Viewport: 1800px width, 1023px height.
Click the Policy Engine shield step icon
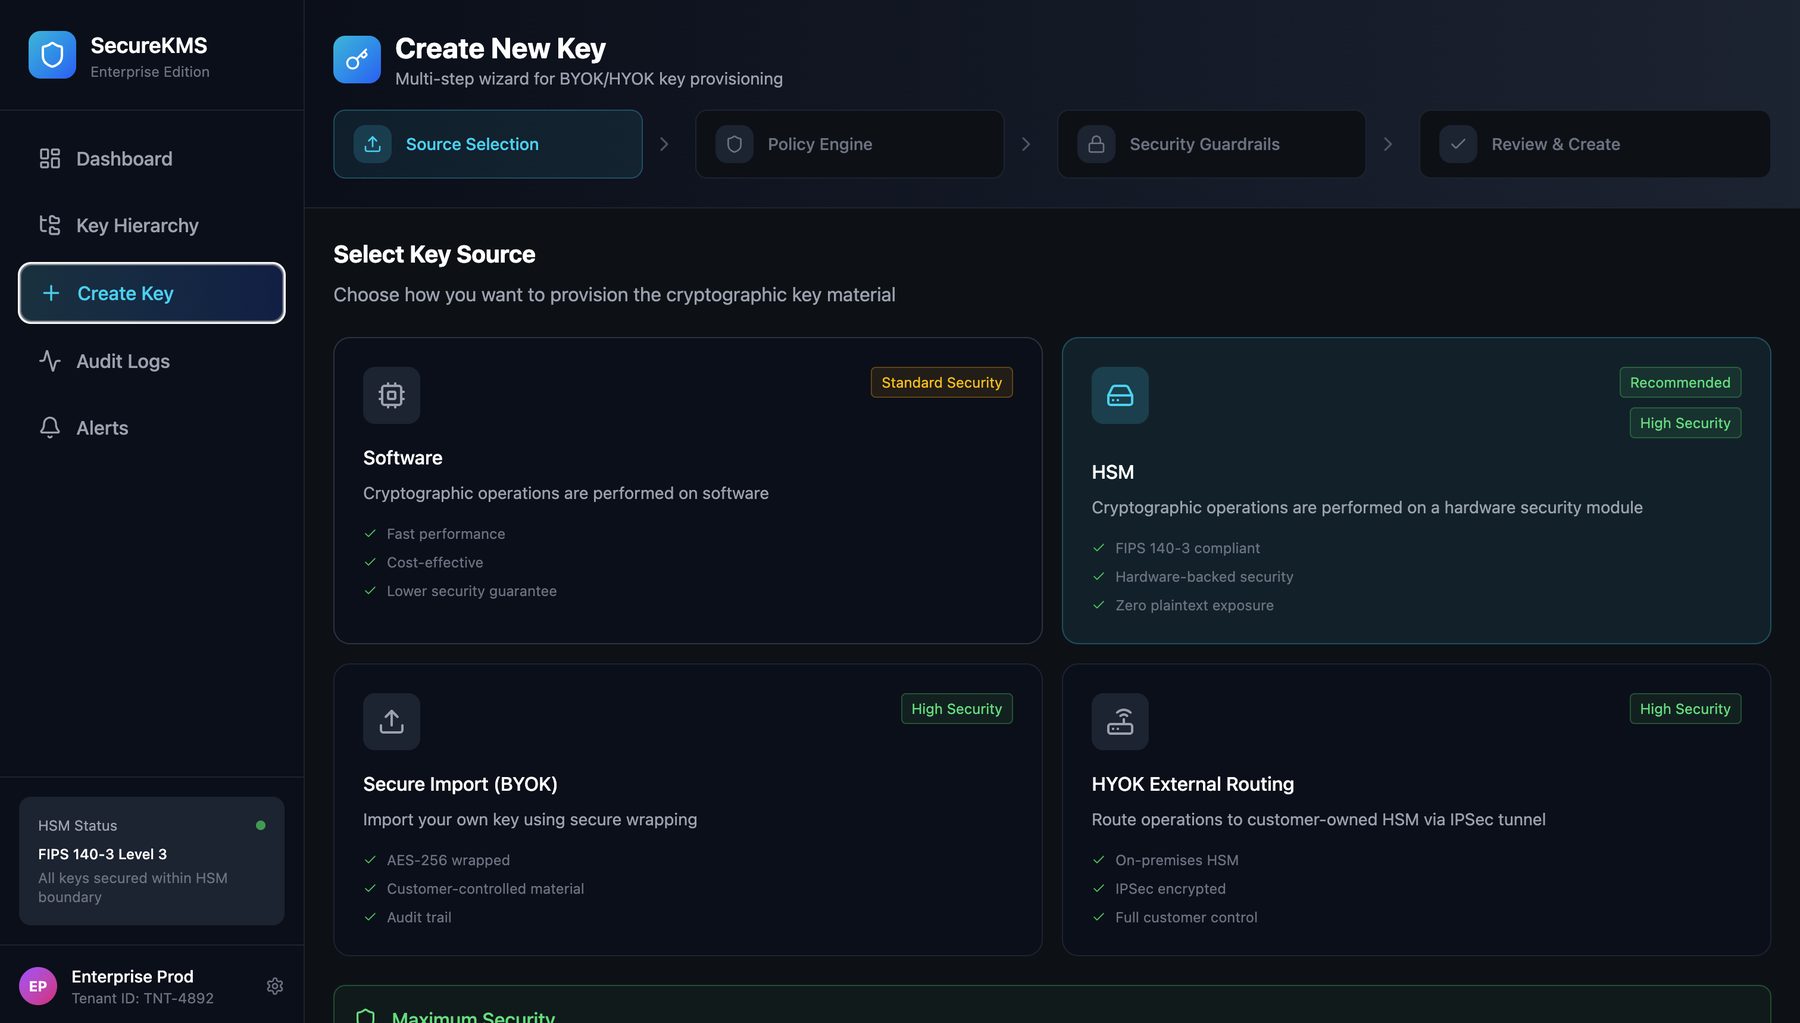tap(734, 144)
